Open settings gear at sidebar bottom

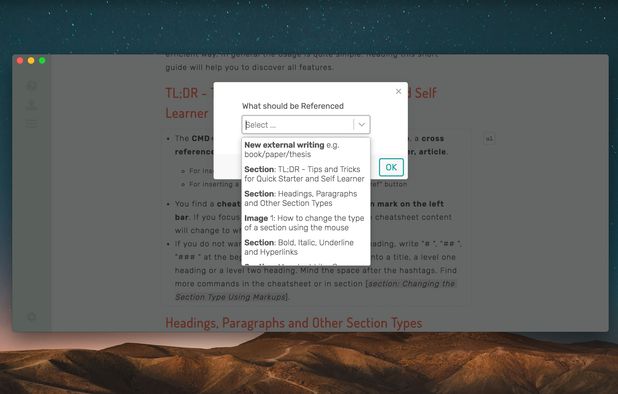(x=32, y=317)
